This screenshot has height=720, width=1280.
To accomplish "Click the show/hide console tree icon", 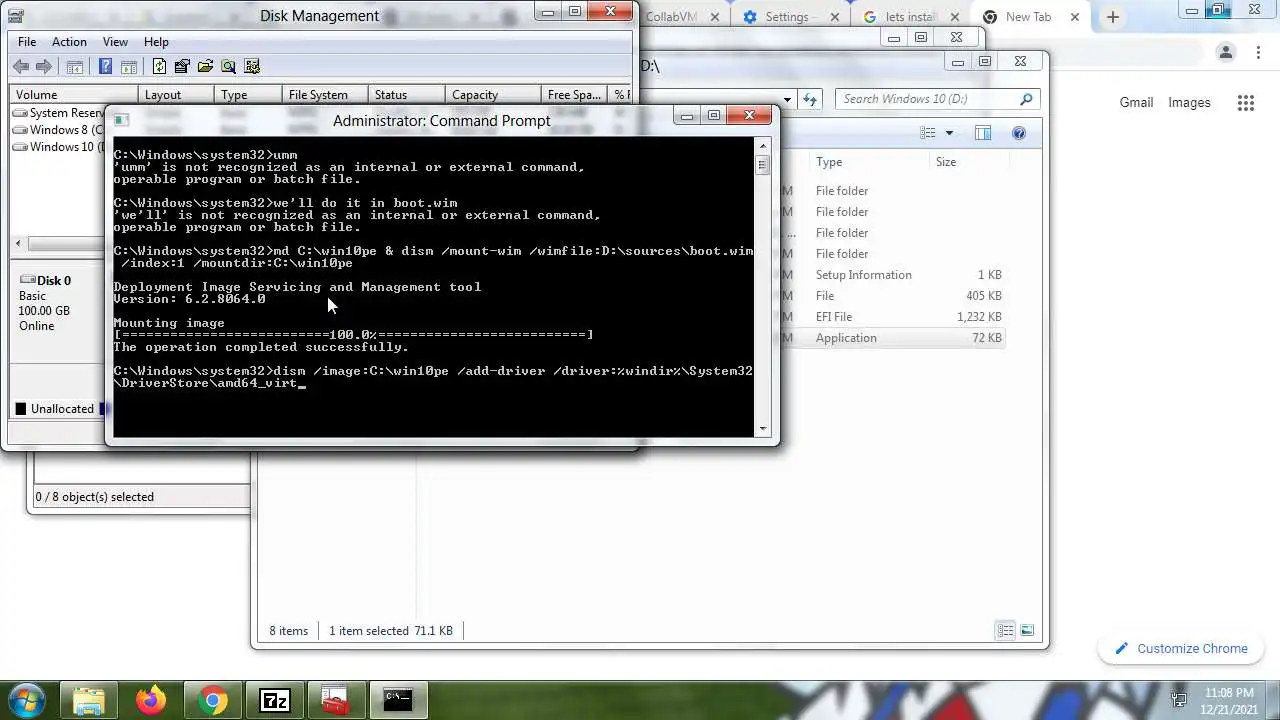I will 74,67.
